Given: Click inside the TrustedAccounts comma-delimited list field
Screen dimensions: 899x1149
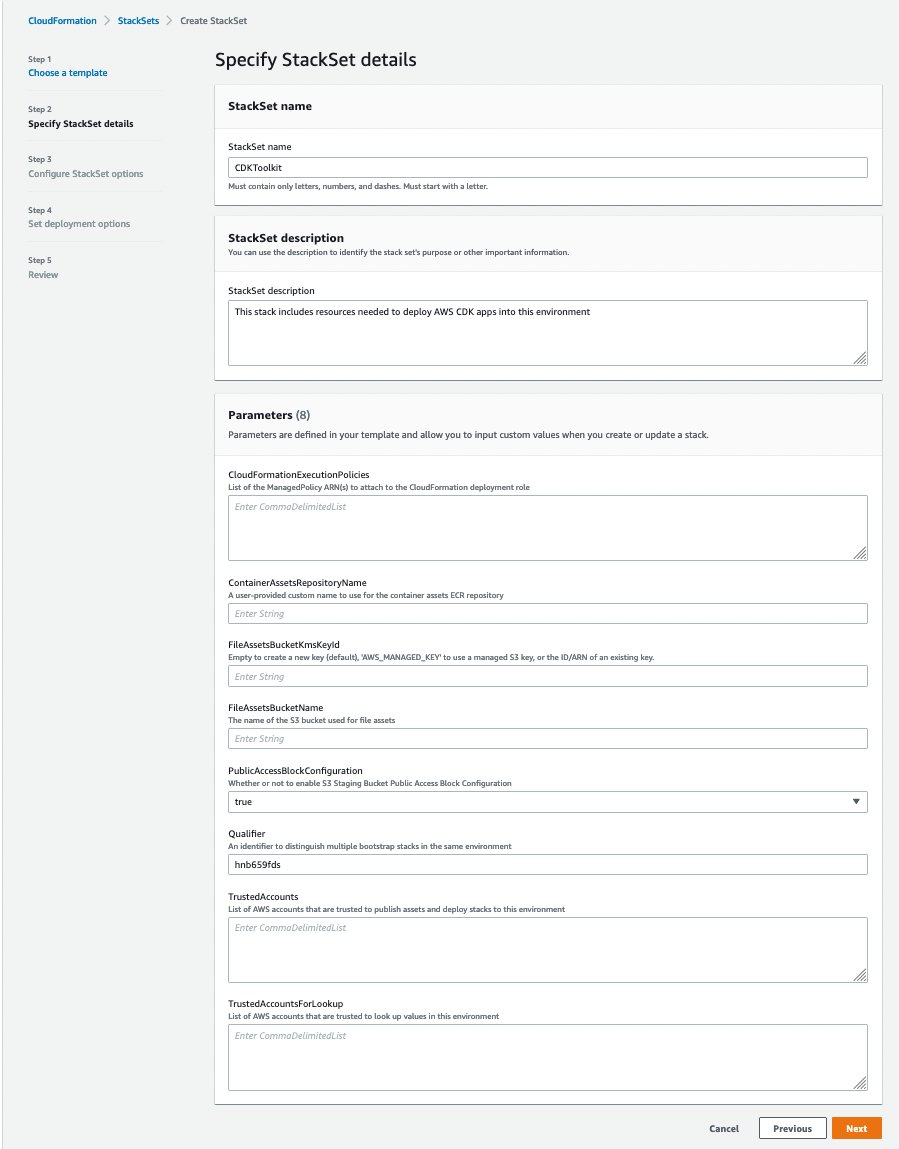Looking at the screenshot, I should (547, 945).
